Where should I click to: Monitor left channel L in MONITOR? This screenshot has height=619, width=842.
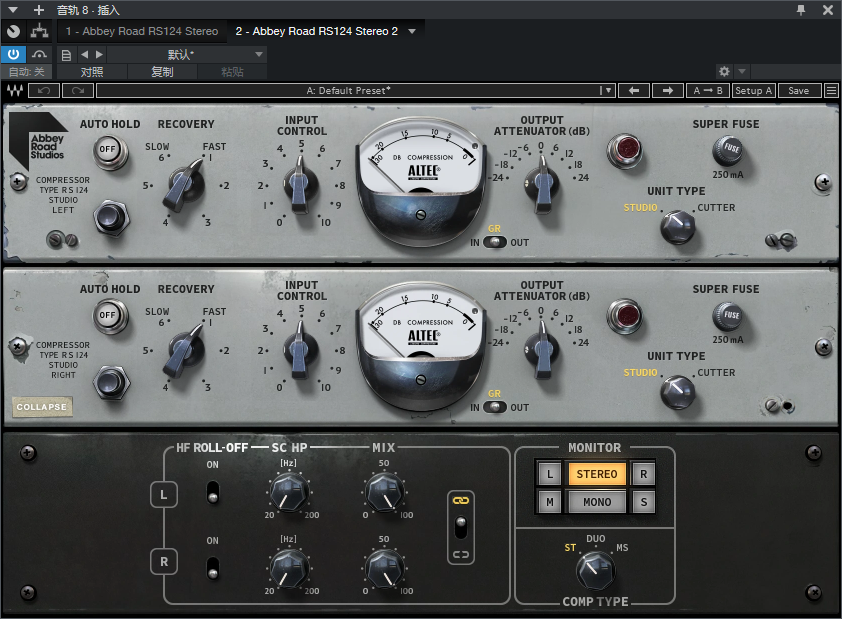point(550,474)
